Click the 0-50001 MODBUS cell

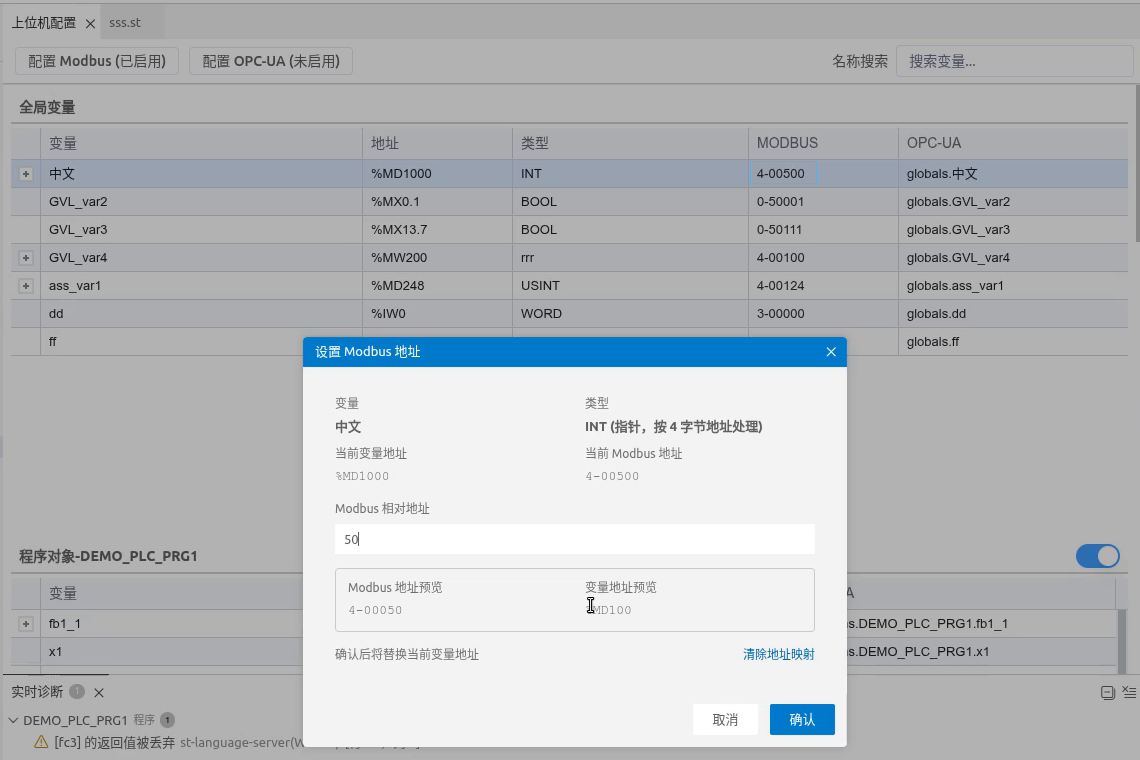tap(823, 201)
